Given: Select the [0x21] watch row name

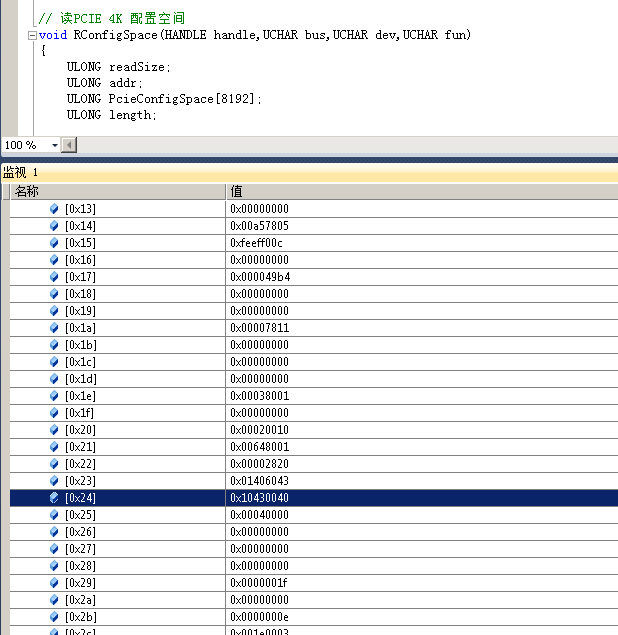Looking at the screenshot, I should click(x=80, y=447).
